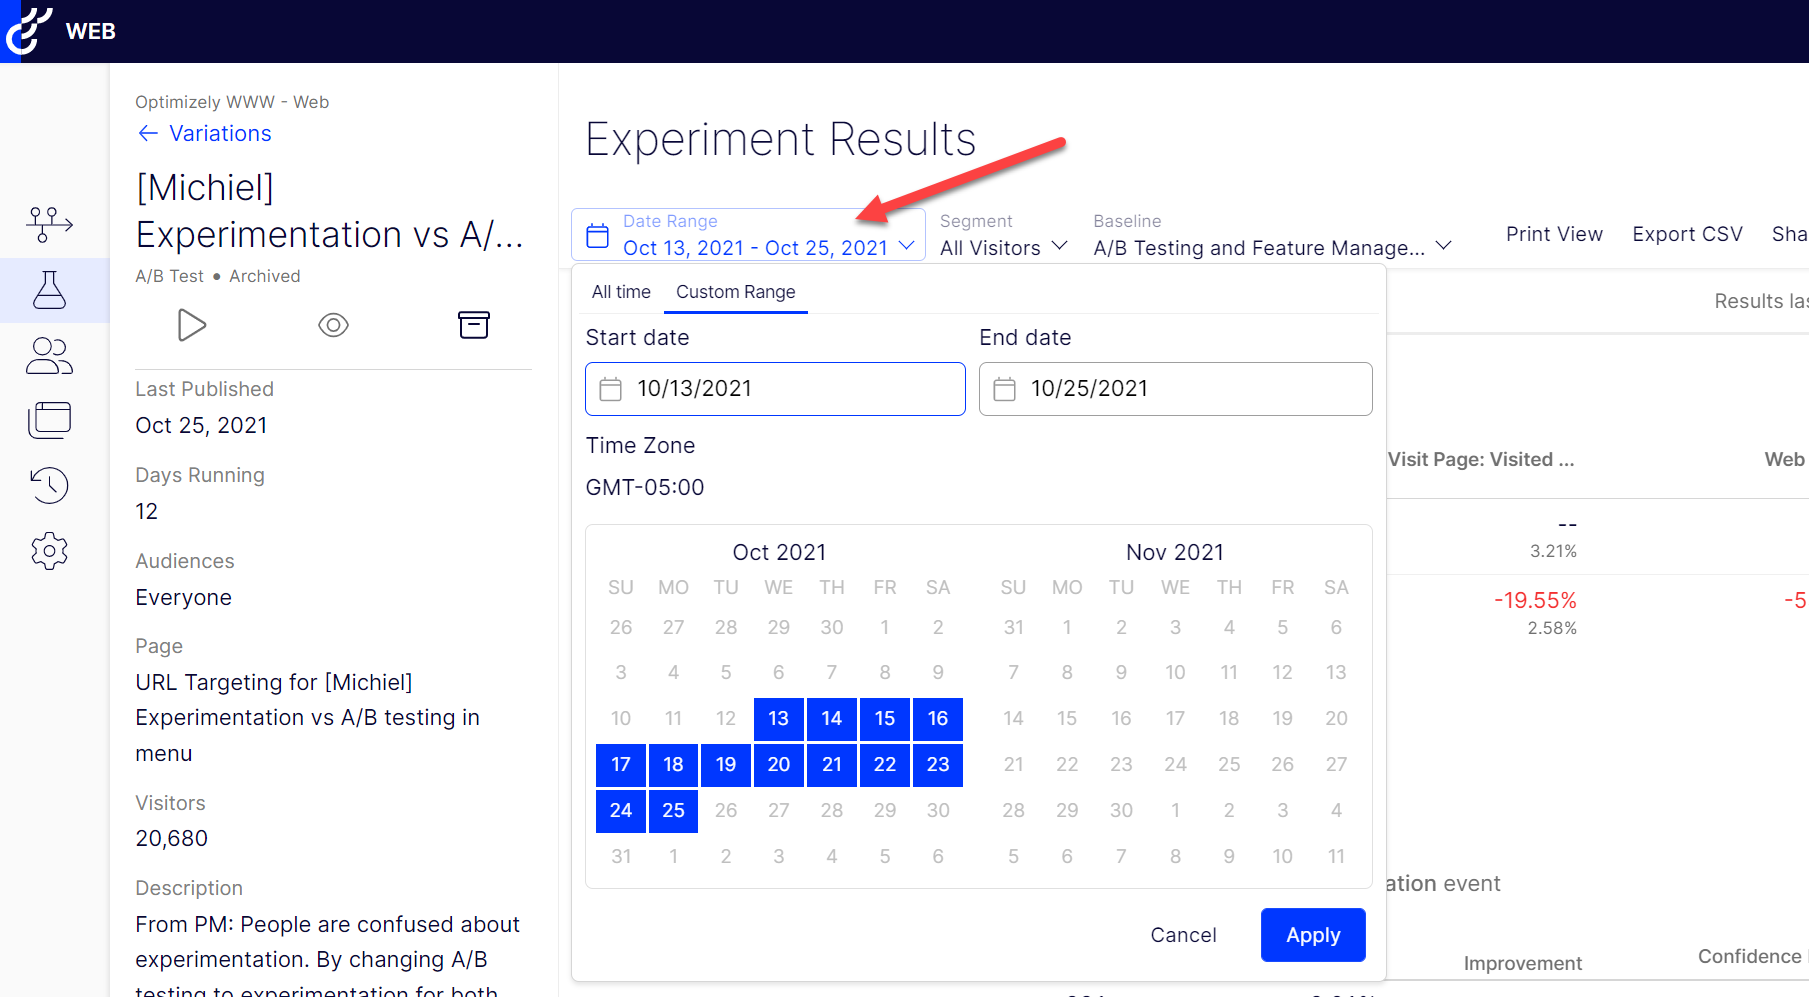Select October 20 in the calendar
The height and width of the screenshot is (997, 1809).
pyautogui.click(x=778, y=765)
